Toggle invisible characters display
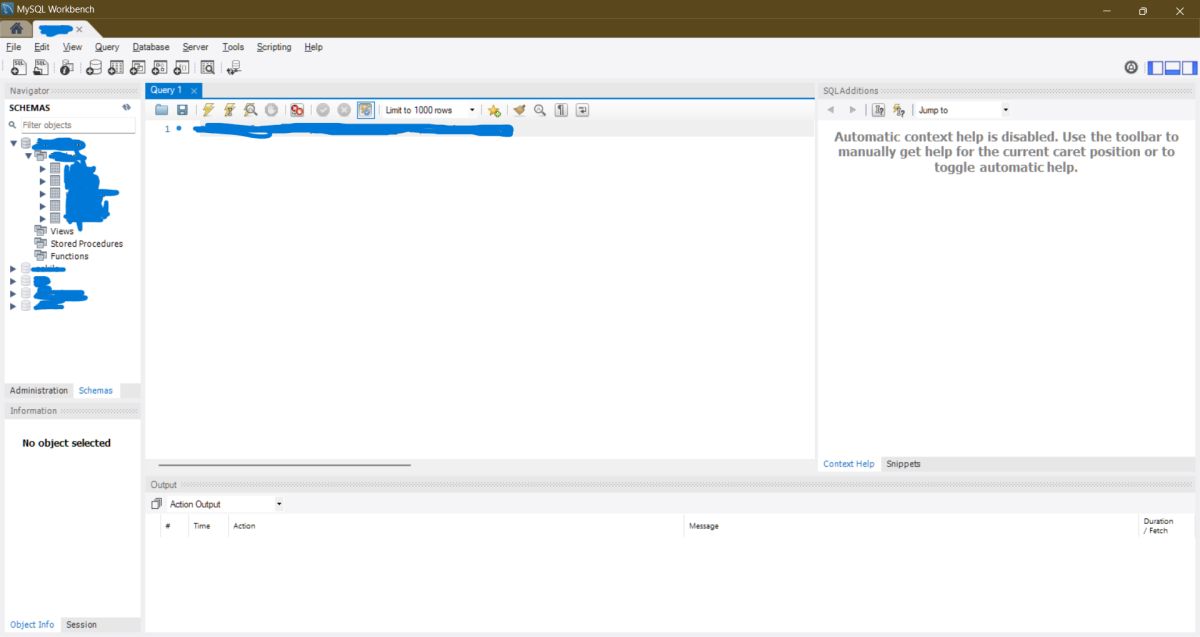The height and width of the screenshot is (637, 1200). click(561, 110)
